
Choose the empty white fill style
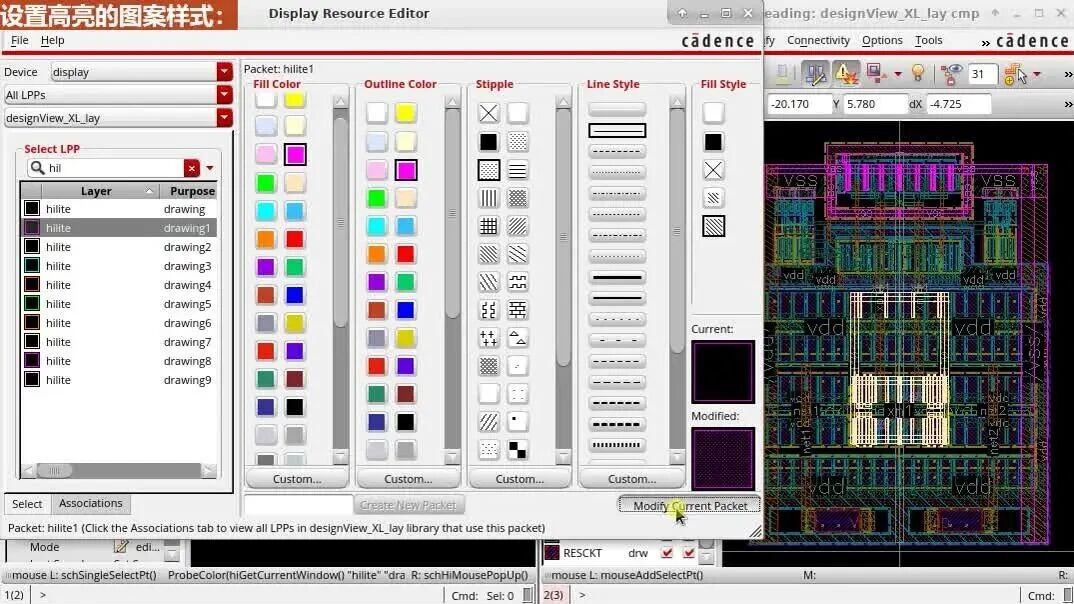713,113
